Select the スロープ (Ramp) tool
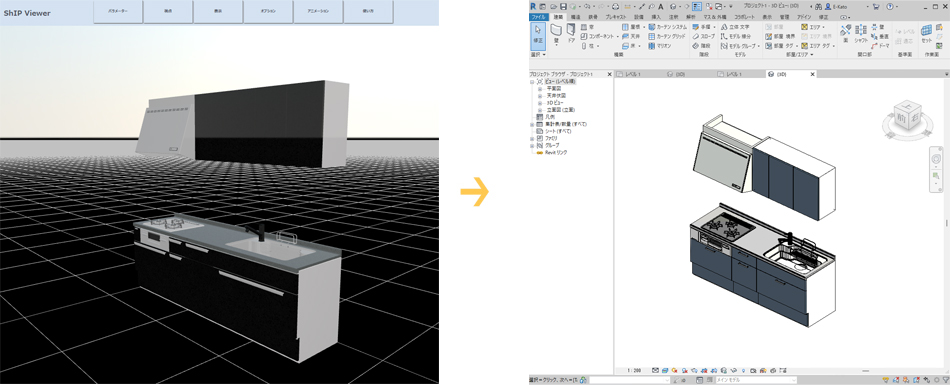The height and width of the screenshot is (385, 950). (x=704, y=36)
